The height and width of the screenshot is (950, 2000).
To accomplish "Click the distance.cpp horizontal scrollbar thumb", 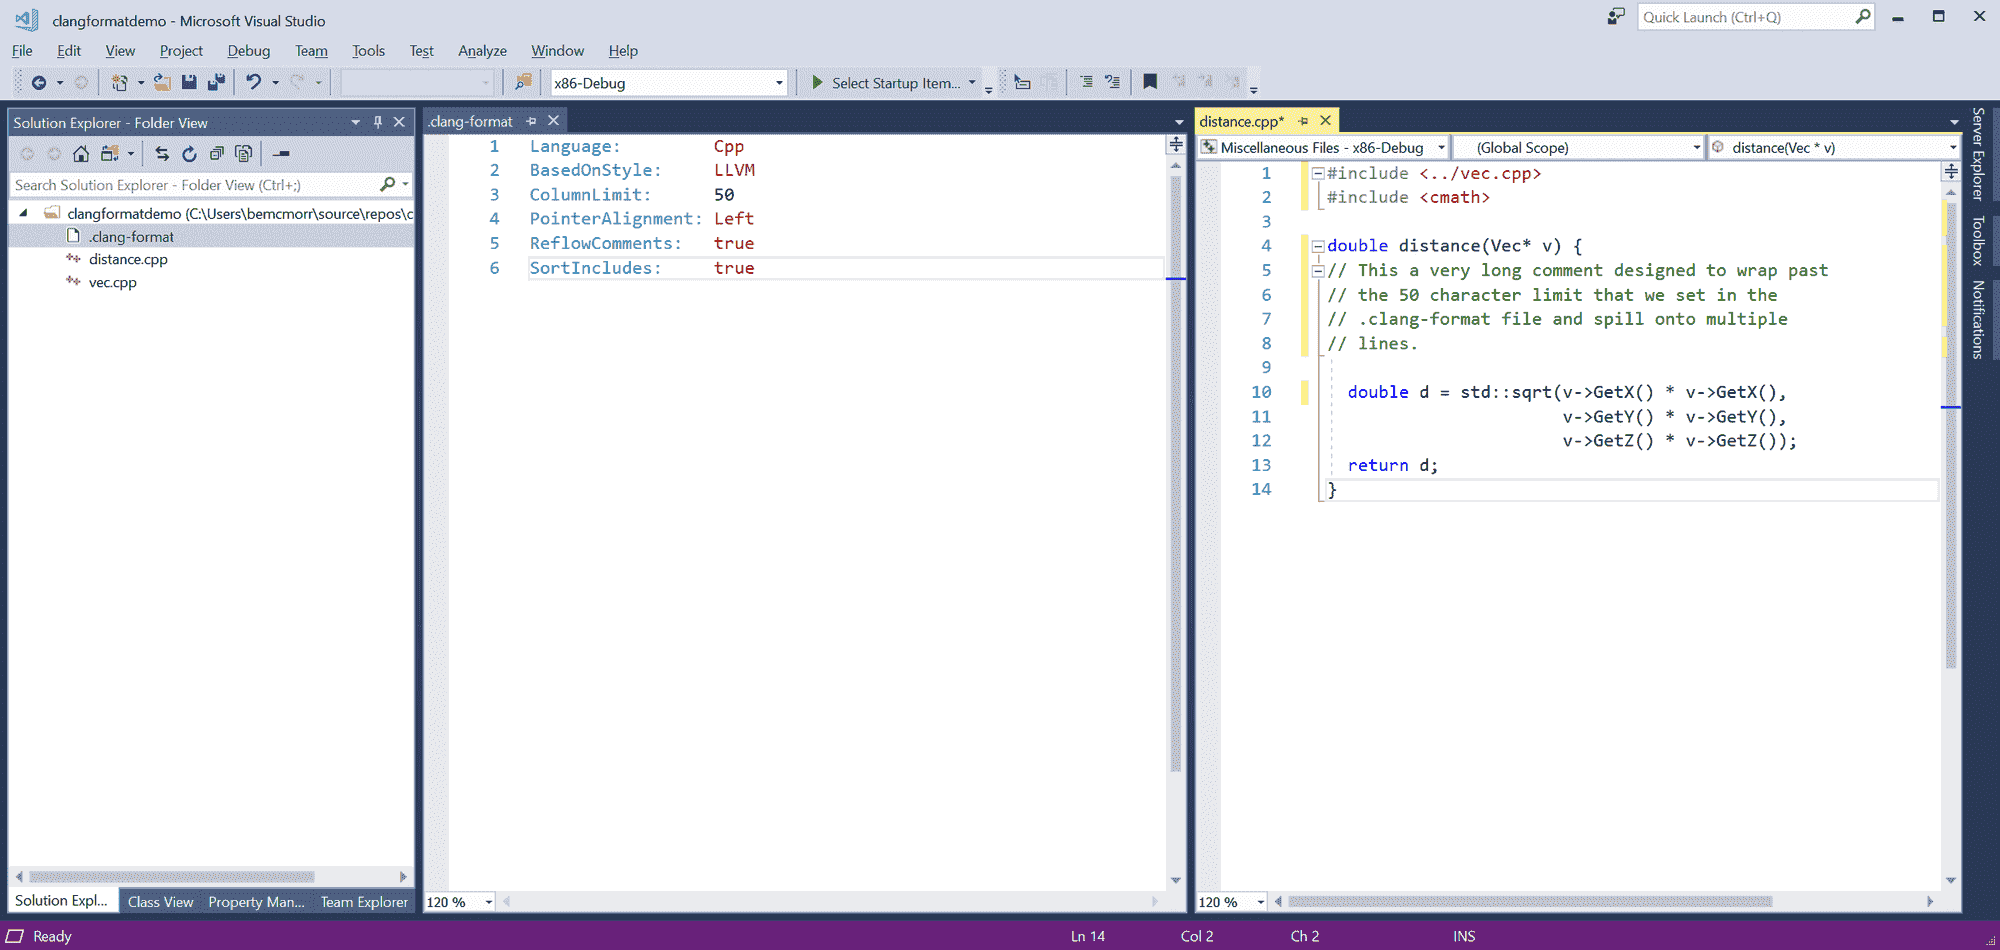I will (x=1530, y=902).
